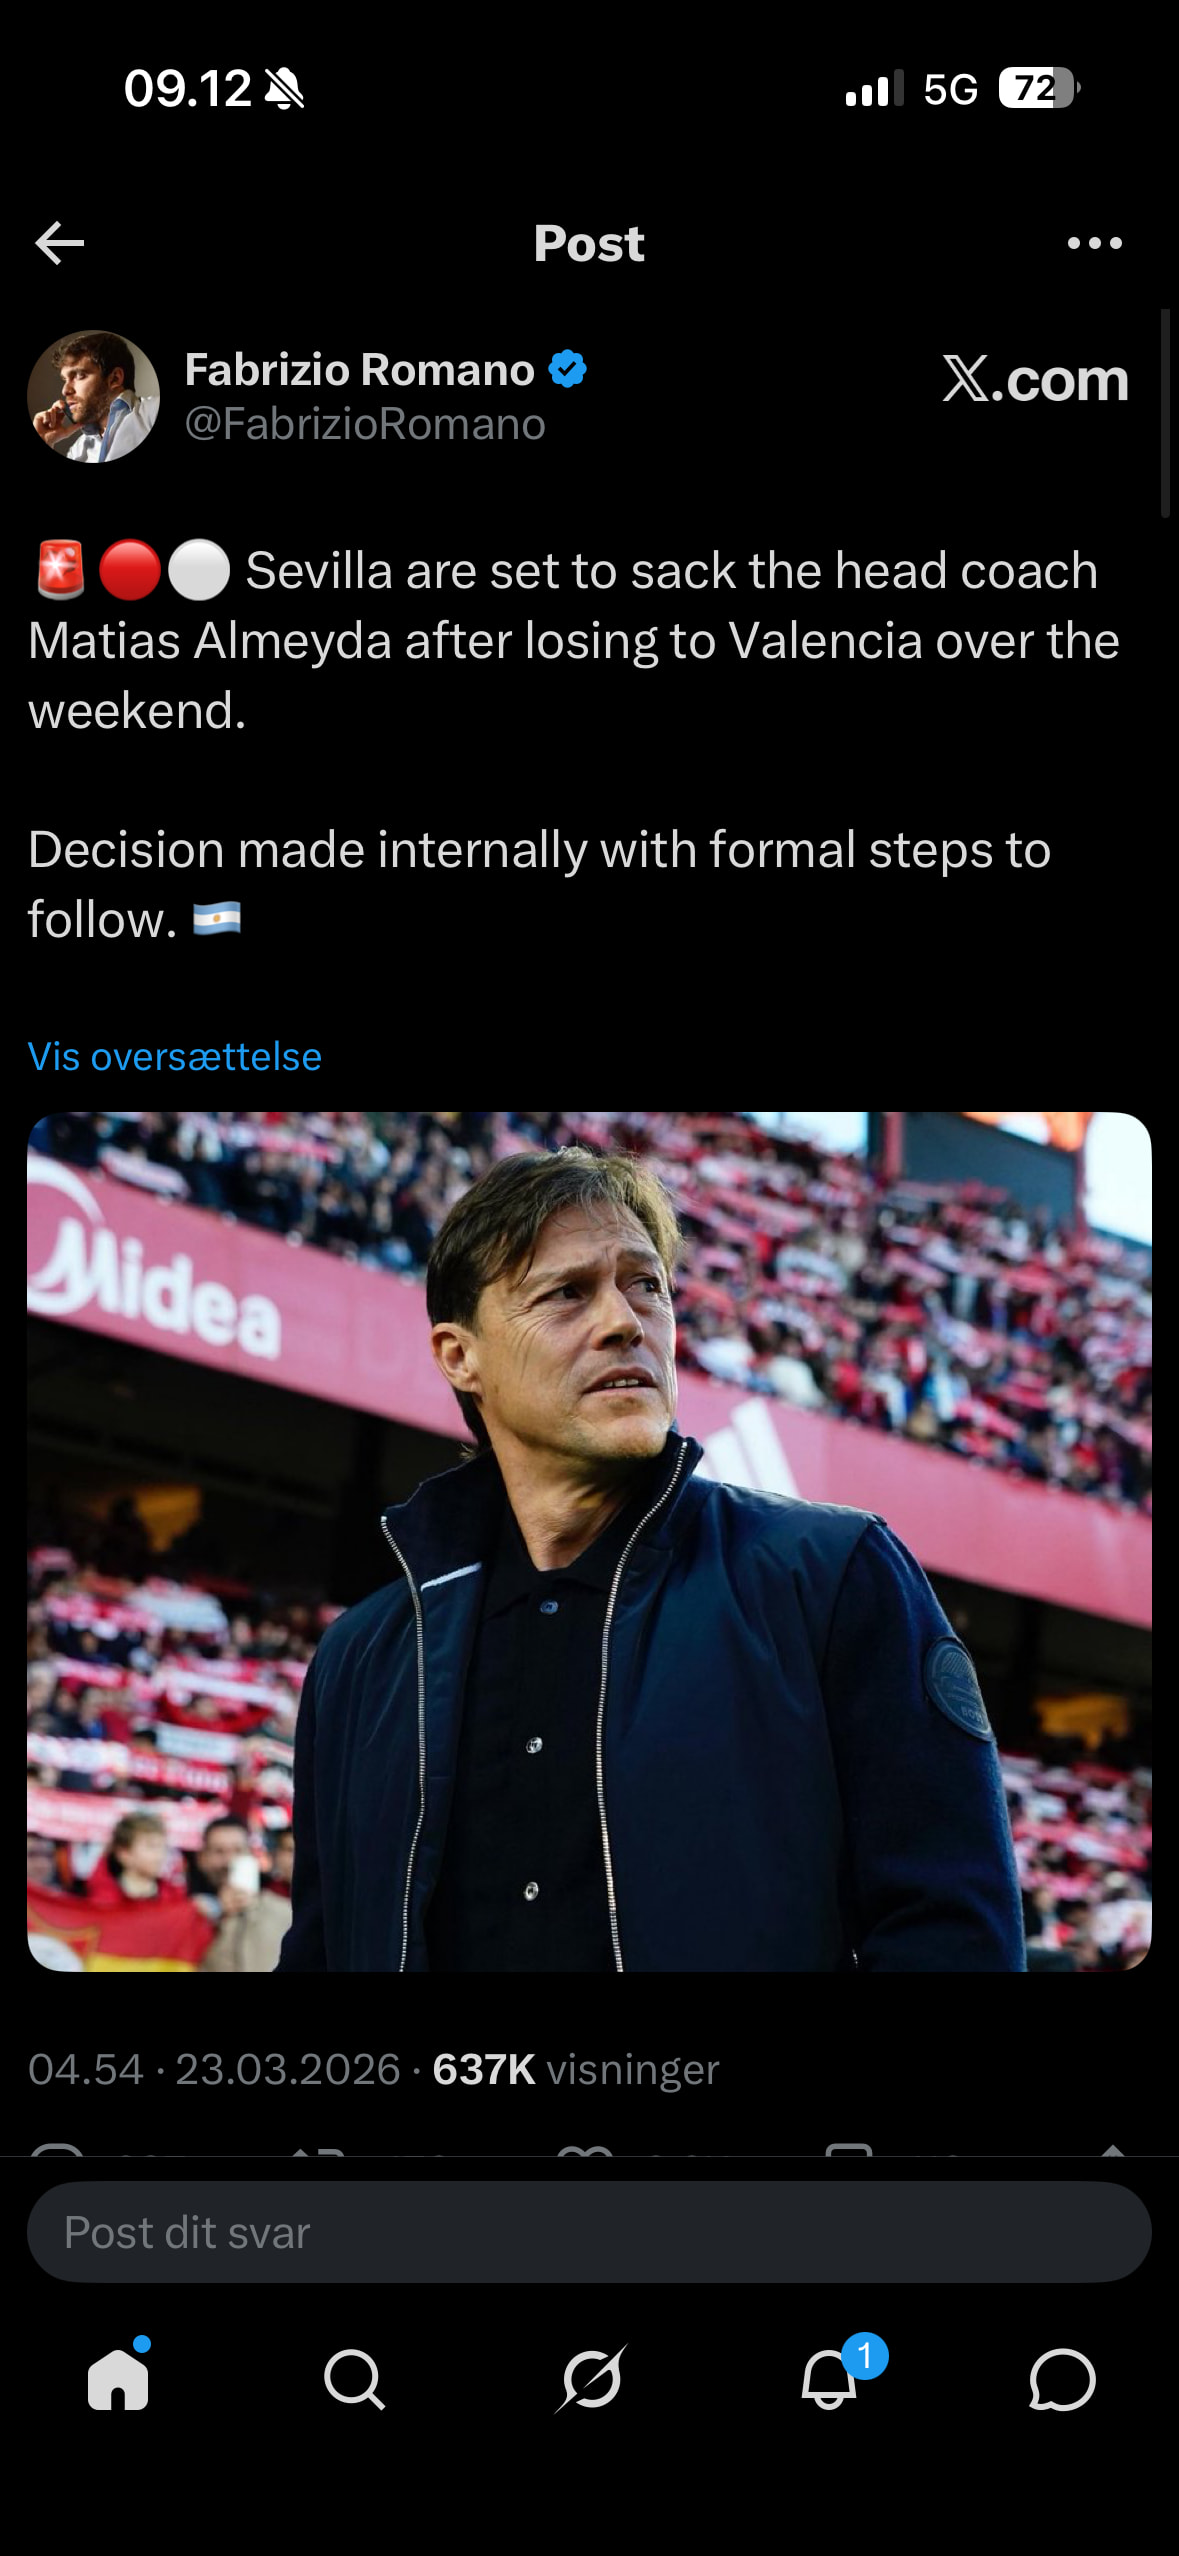Tap 'Vis oversættelse' to translate post
The height and width of the screenshot is (2556, 1179).
pos(175,1057)
